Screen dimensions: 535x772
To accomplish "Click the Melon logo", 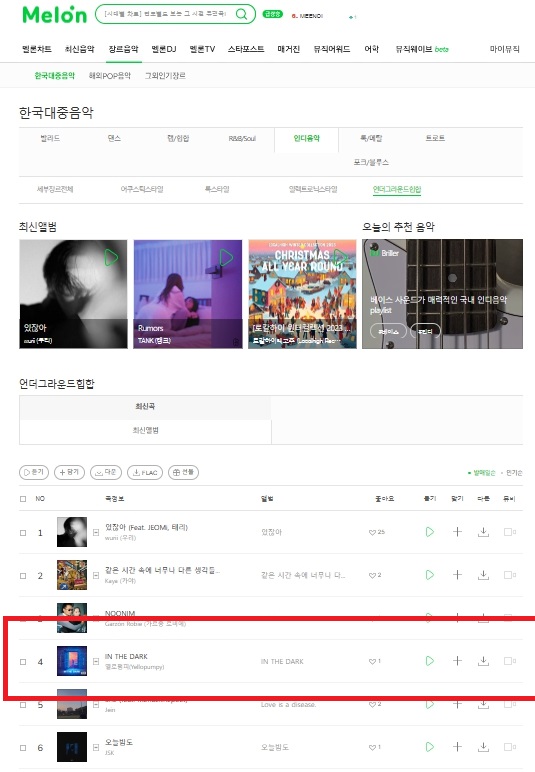I will coord(55,15).
